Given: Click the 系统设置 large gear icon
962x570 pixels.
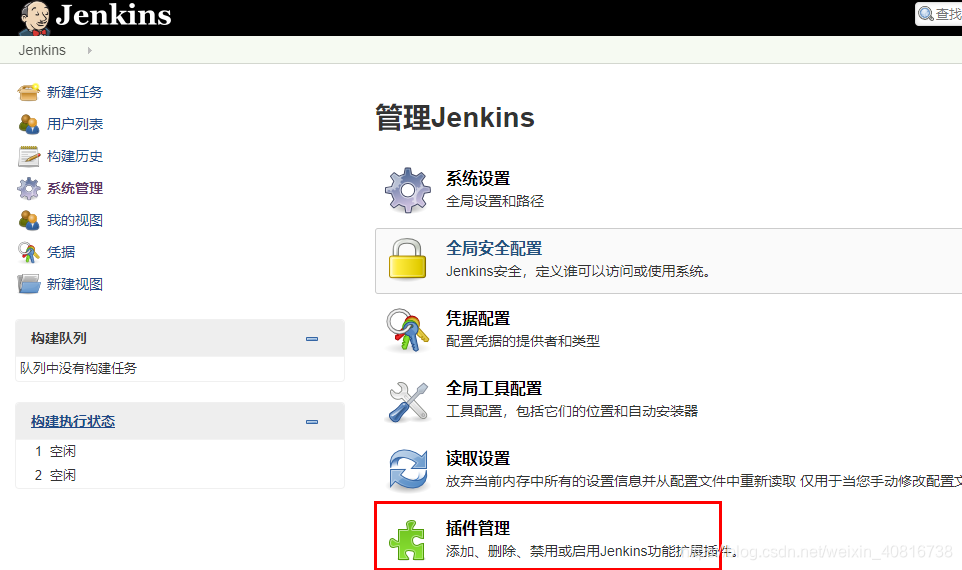Looking at the screenshot, I should click(x=407, y=190).
